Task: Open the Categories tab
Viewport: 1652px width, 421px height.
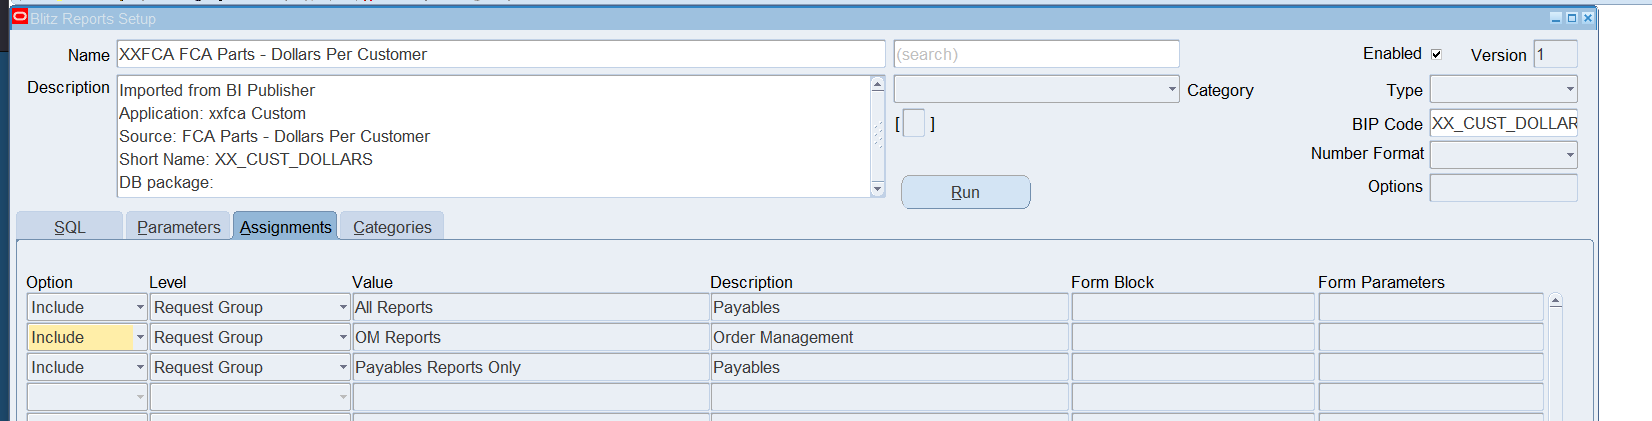Action: click(x=392, y=227)
